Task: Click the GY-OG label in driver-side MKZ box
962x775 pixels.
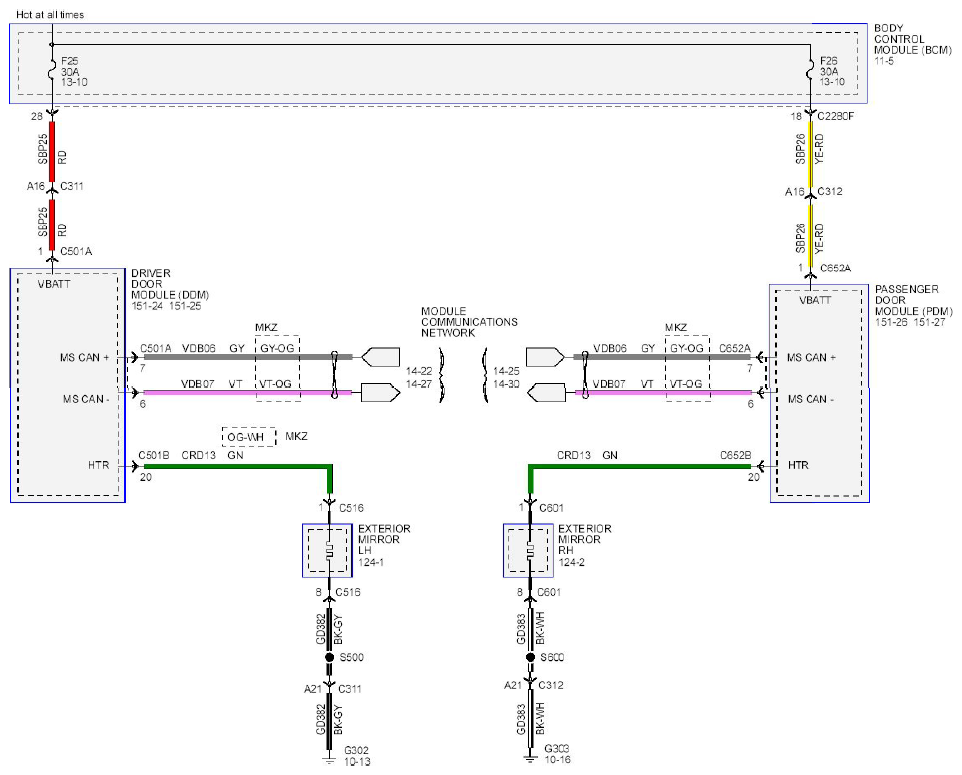Action: pos(277,348)
